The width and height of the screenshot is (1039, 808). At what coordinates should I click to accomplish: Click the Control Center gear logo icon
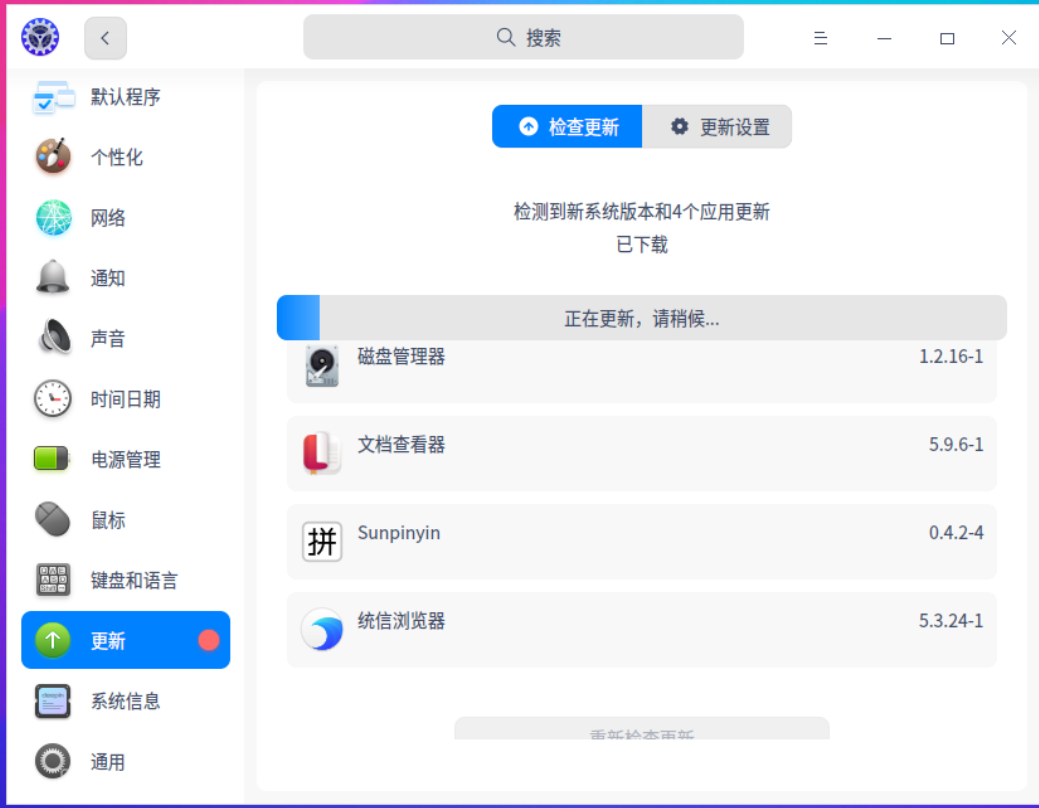click(40, 37)
